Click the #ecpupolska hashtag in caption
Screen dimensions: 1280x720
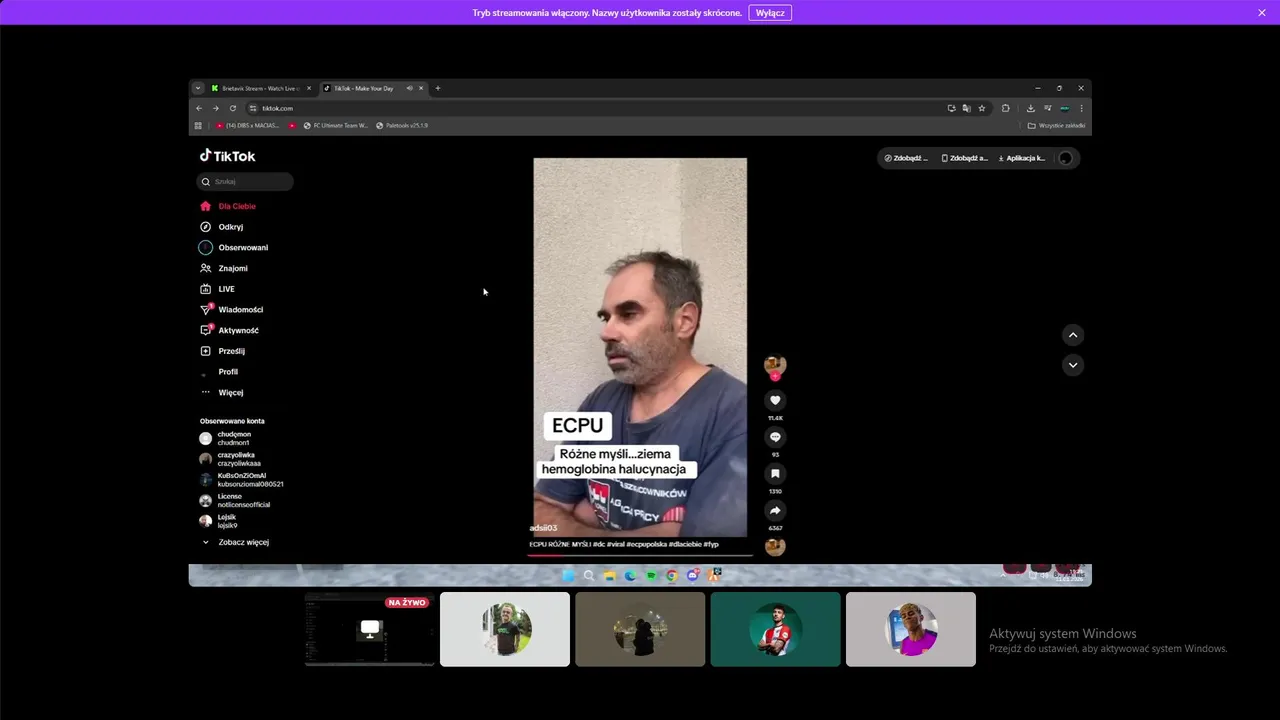click(649, 544)
